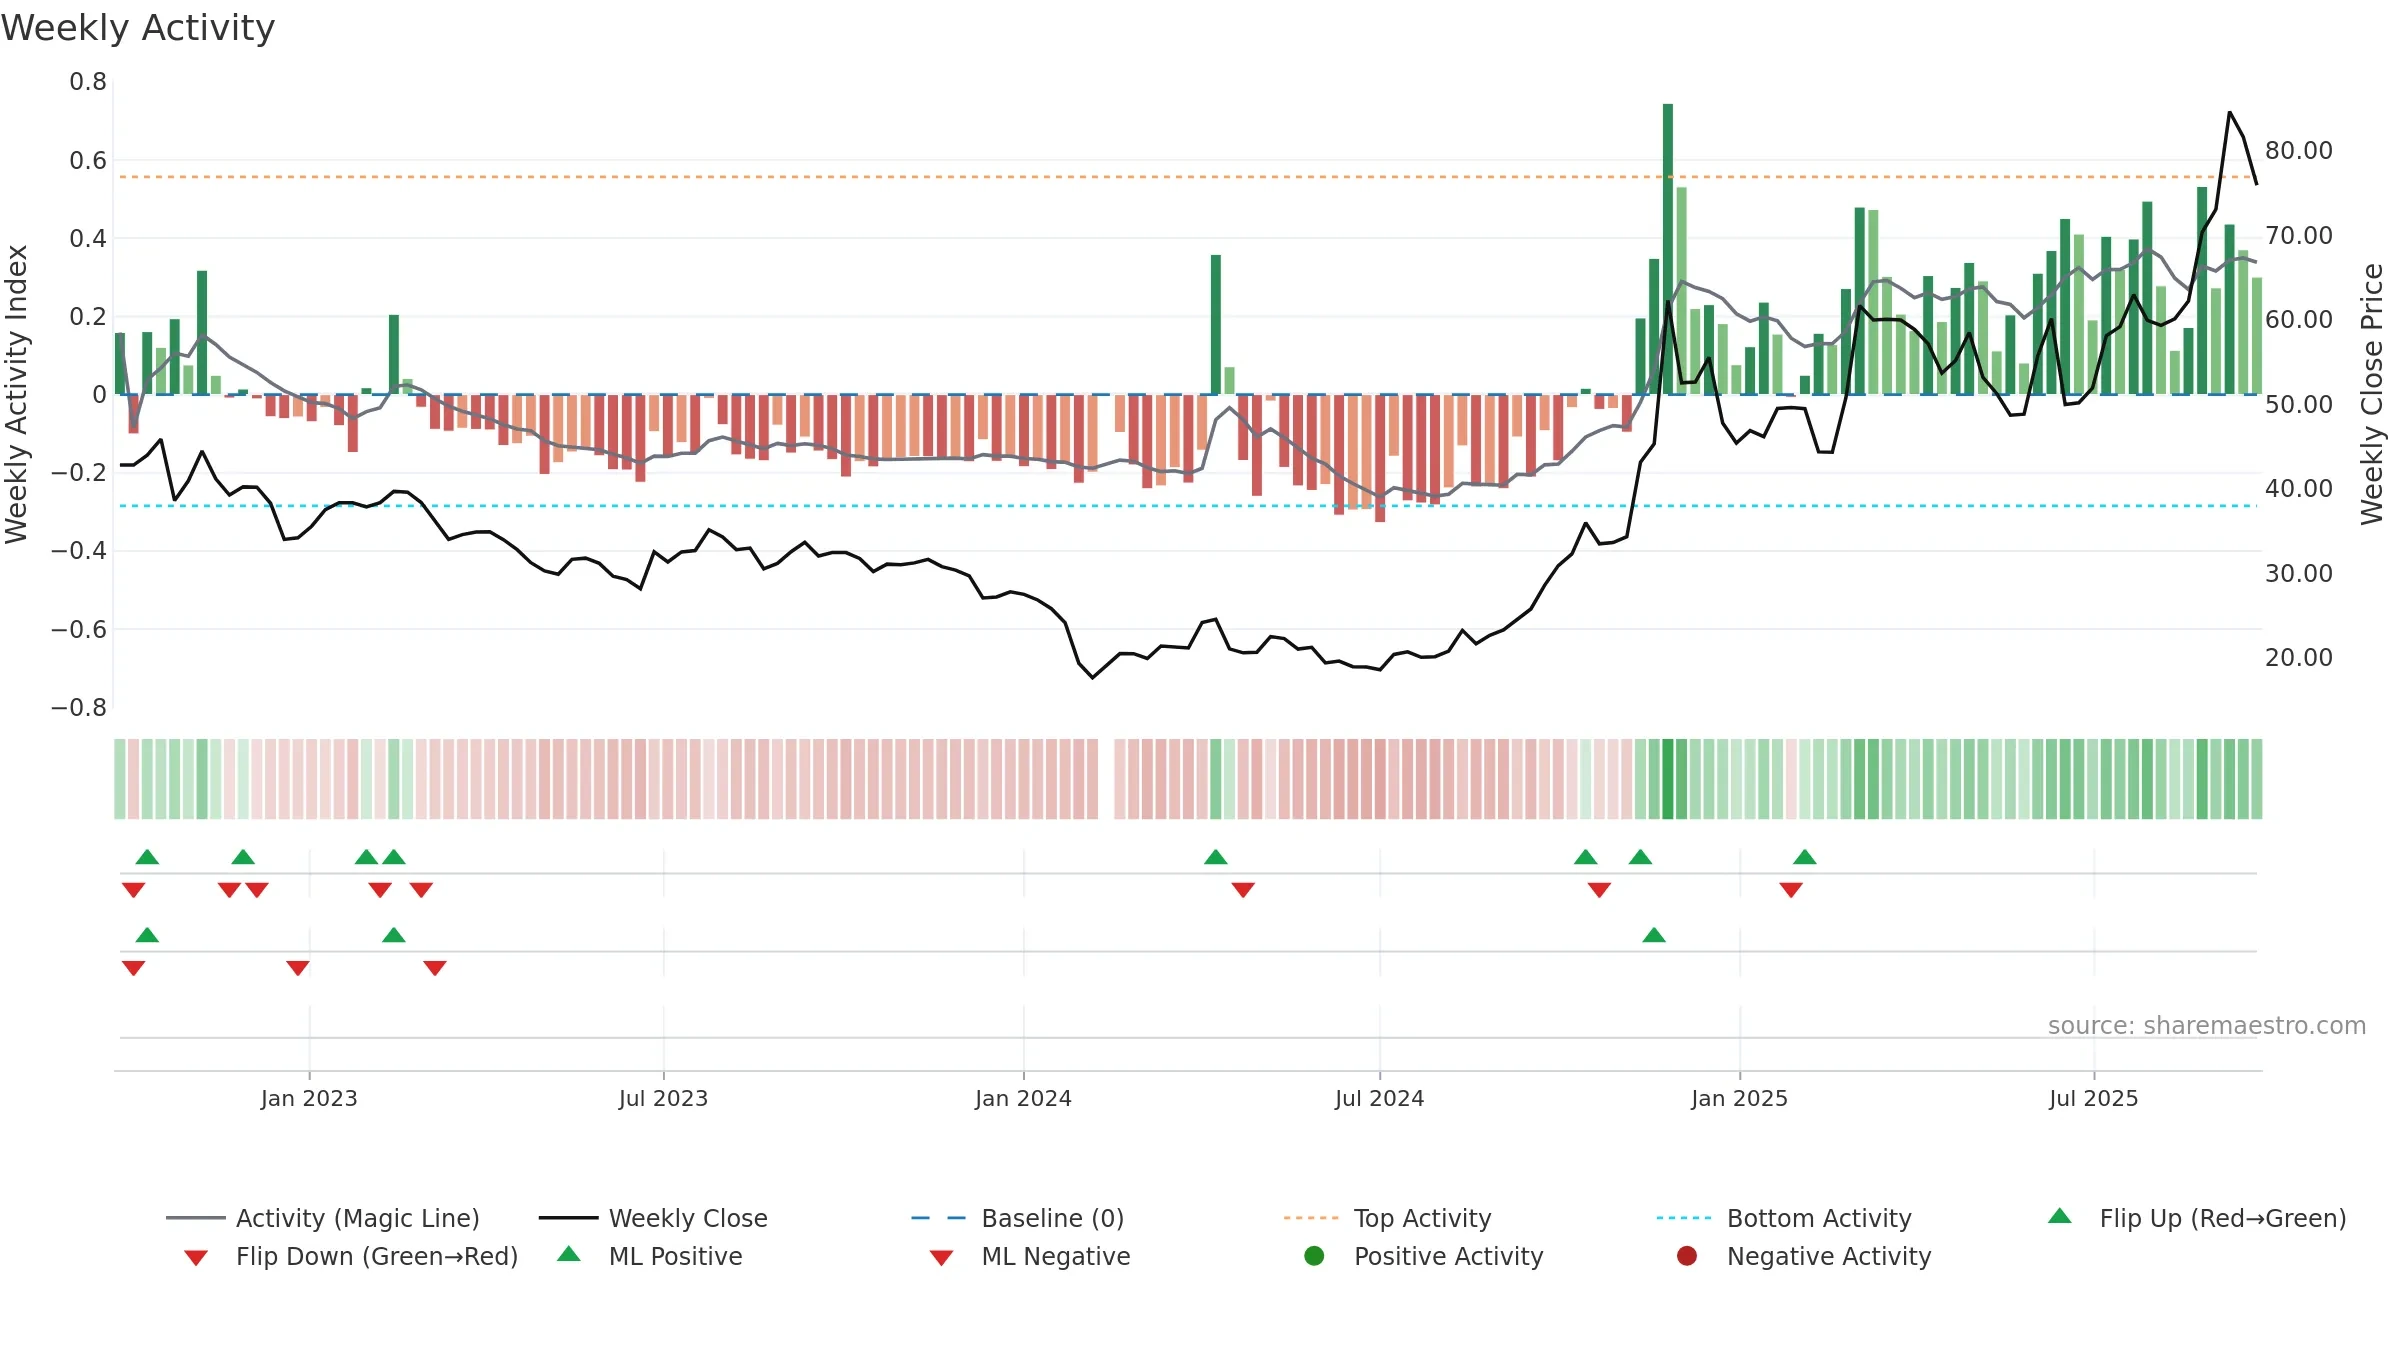
Task: Click the Jan 2025 x-axis label
Action: 1739,1098
